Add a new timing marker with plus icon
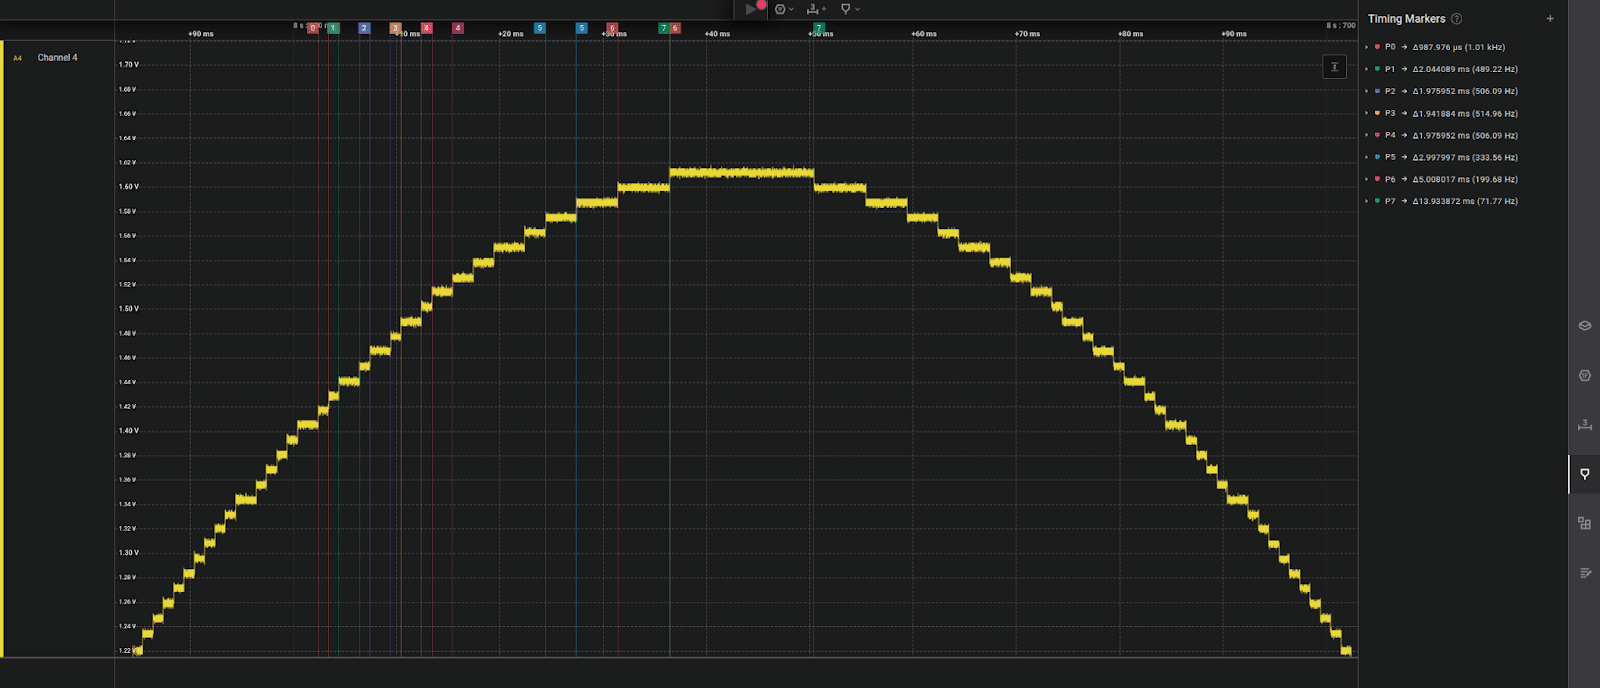The width and height of the screenshot is (1600, 688). coord(1550,19)
